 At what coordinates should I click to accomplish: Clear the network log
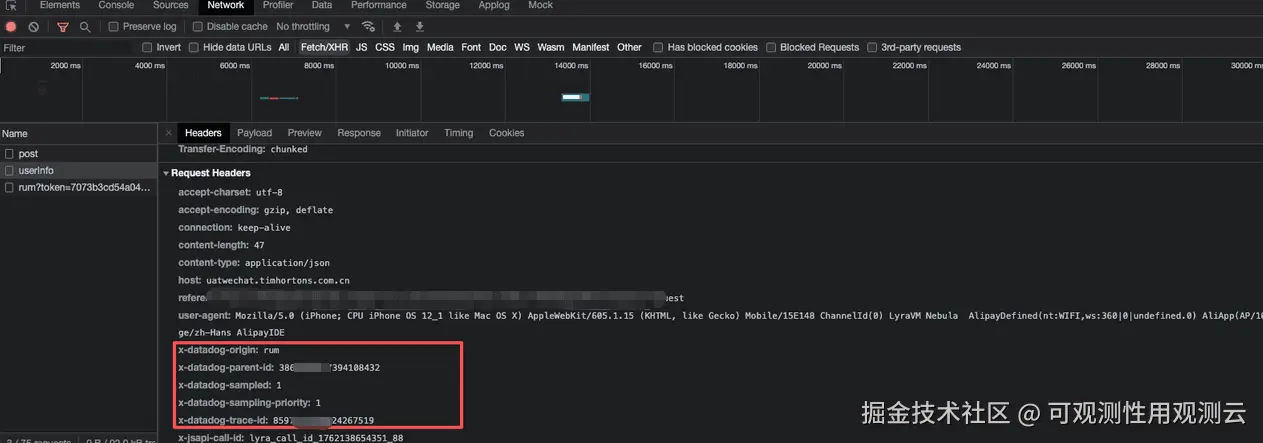(34, 27)
